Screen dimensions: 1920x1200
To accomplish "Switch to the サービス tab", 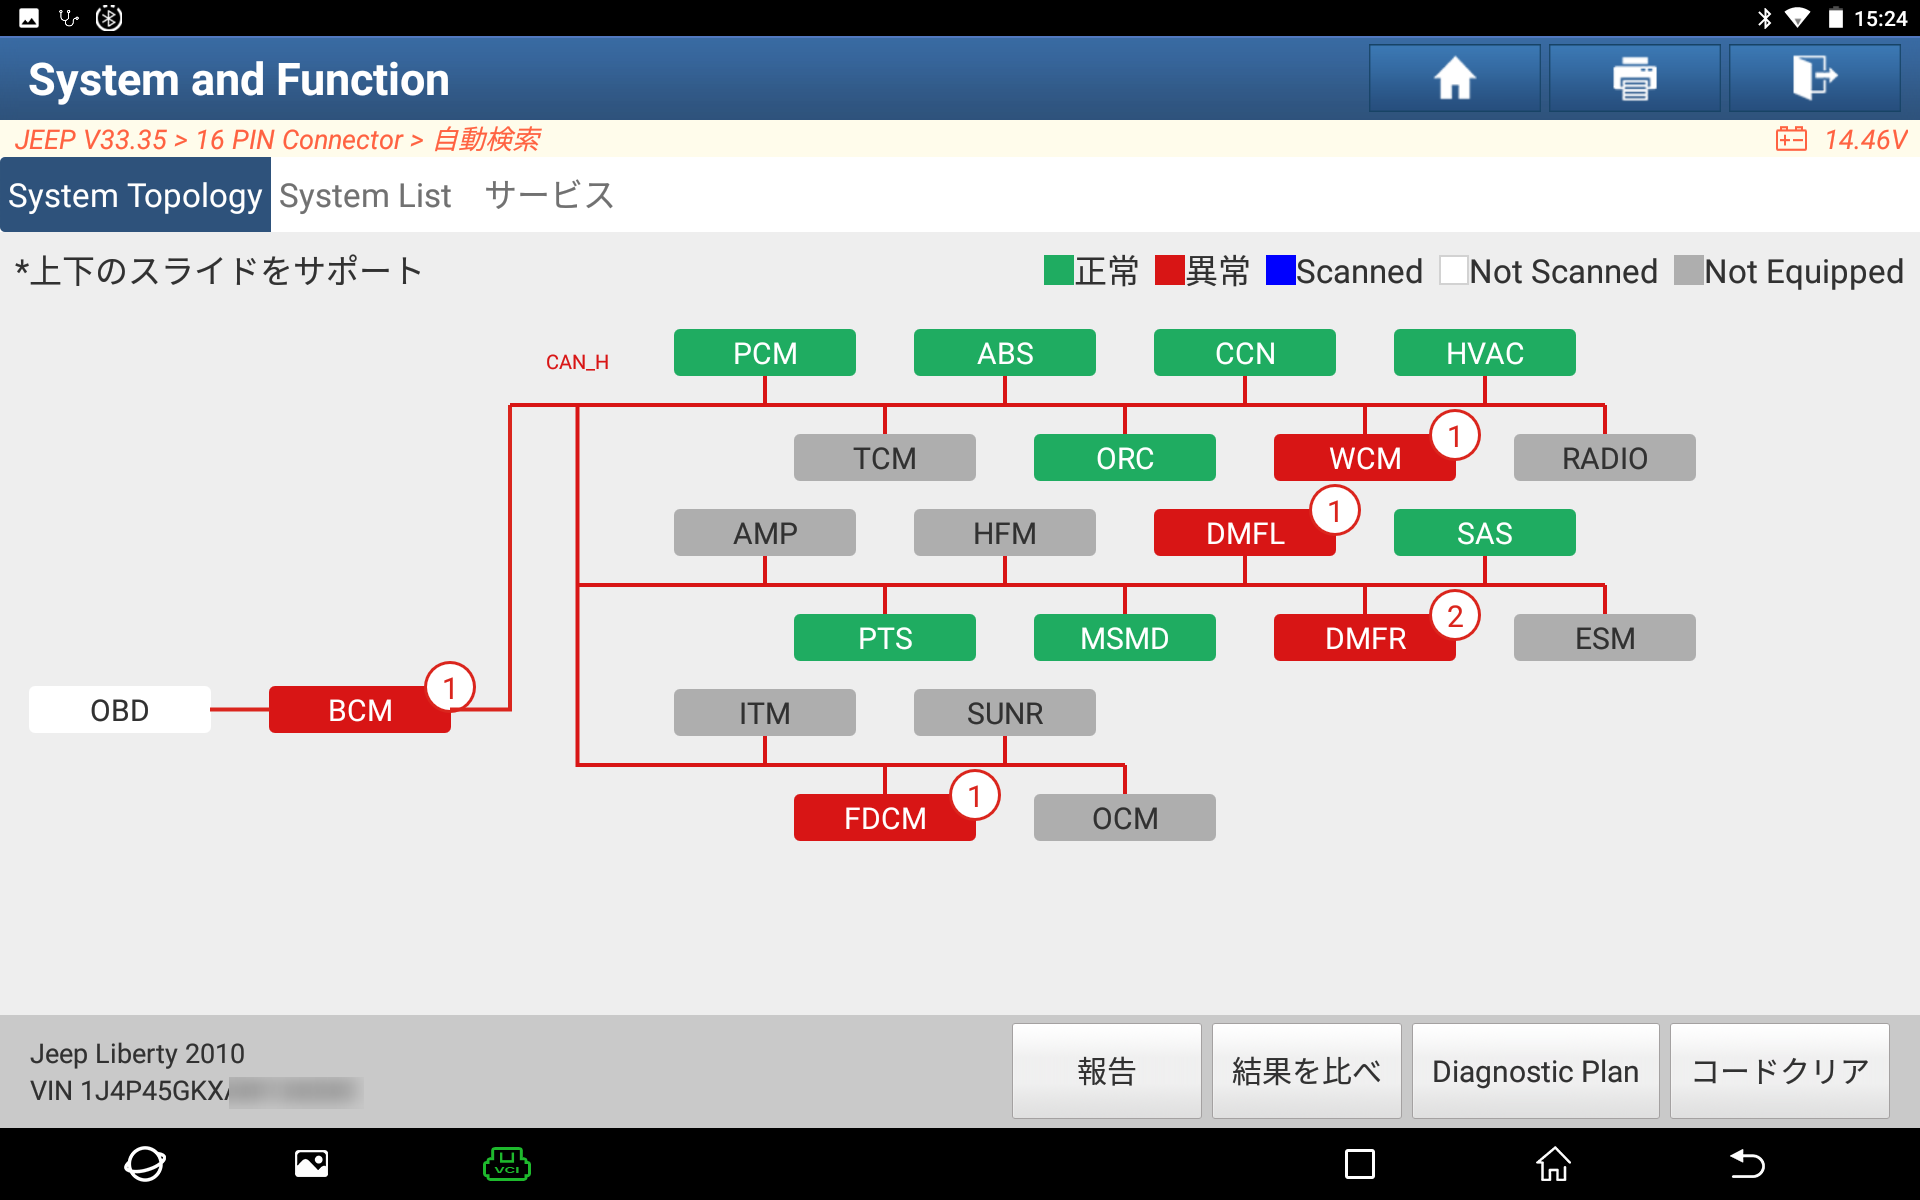I will tap(550, 196).
